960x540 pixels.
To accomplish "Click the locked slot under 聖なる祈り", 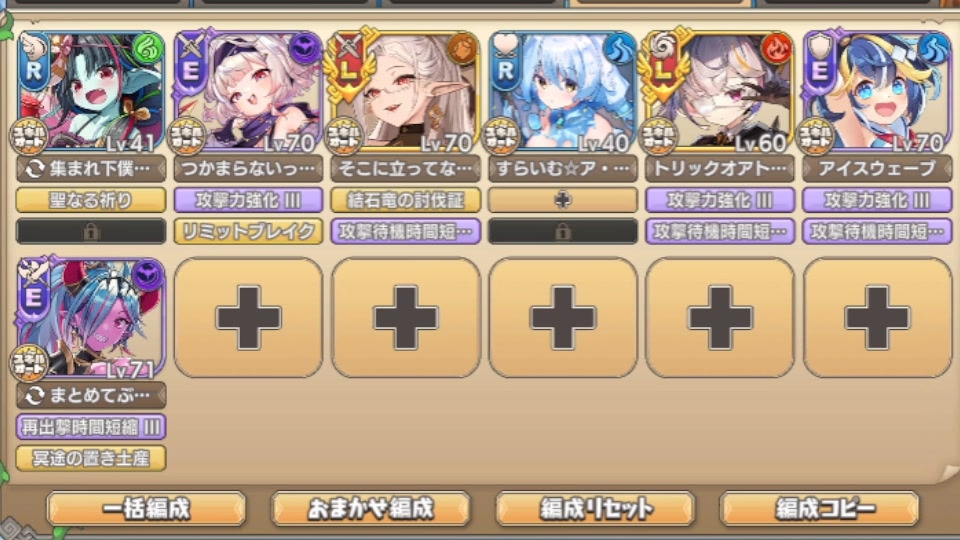I will [91, 231].
